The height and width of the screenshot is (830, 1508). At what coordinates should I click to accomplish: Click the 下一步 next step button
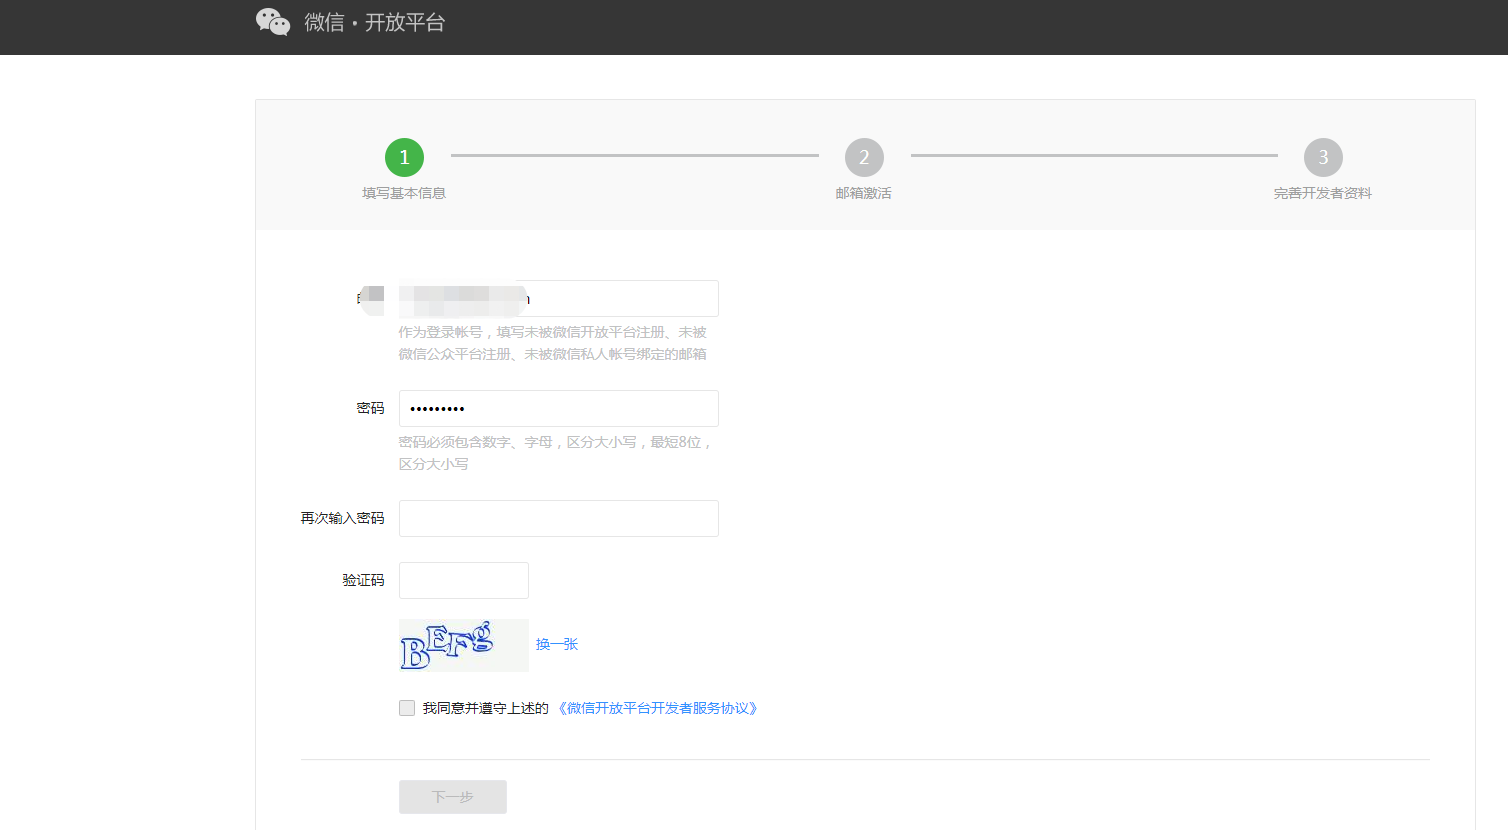coord(453,797)
